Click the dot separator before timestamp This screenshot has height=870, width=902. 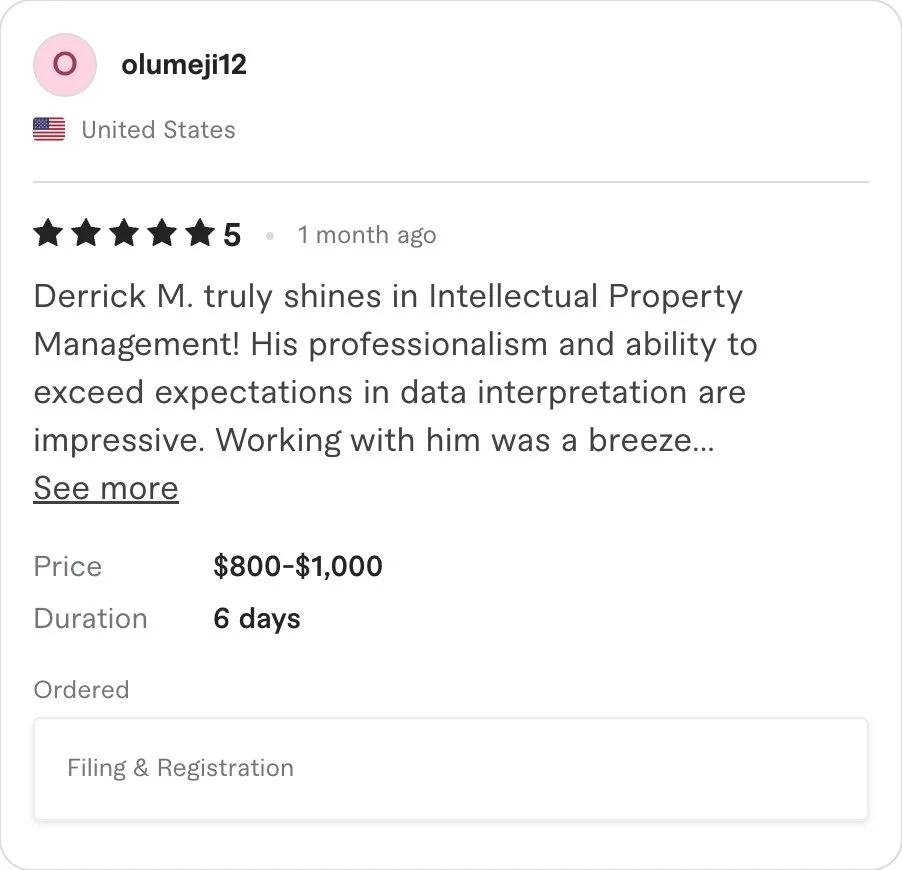point(270,236)
